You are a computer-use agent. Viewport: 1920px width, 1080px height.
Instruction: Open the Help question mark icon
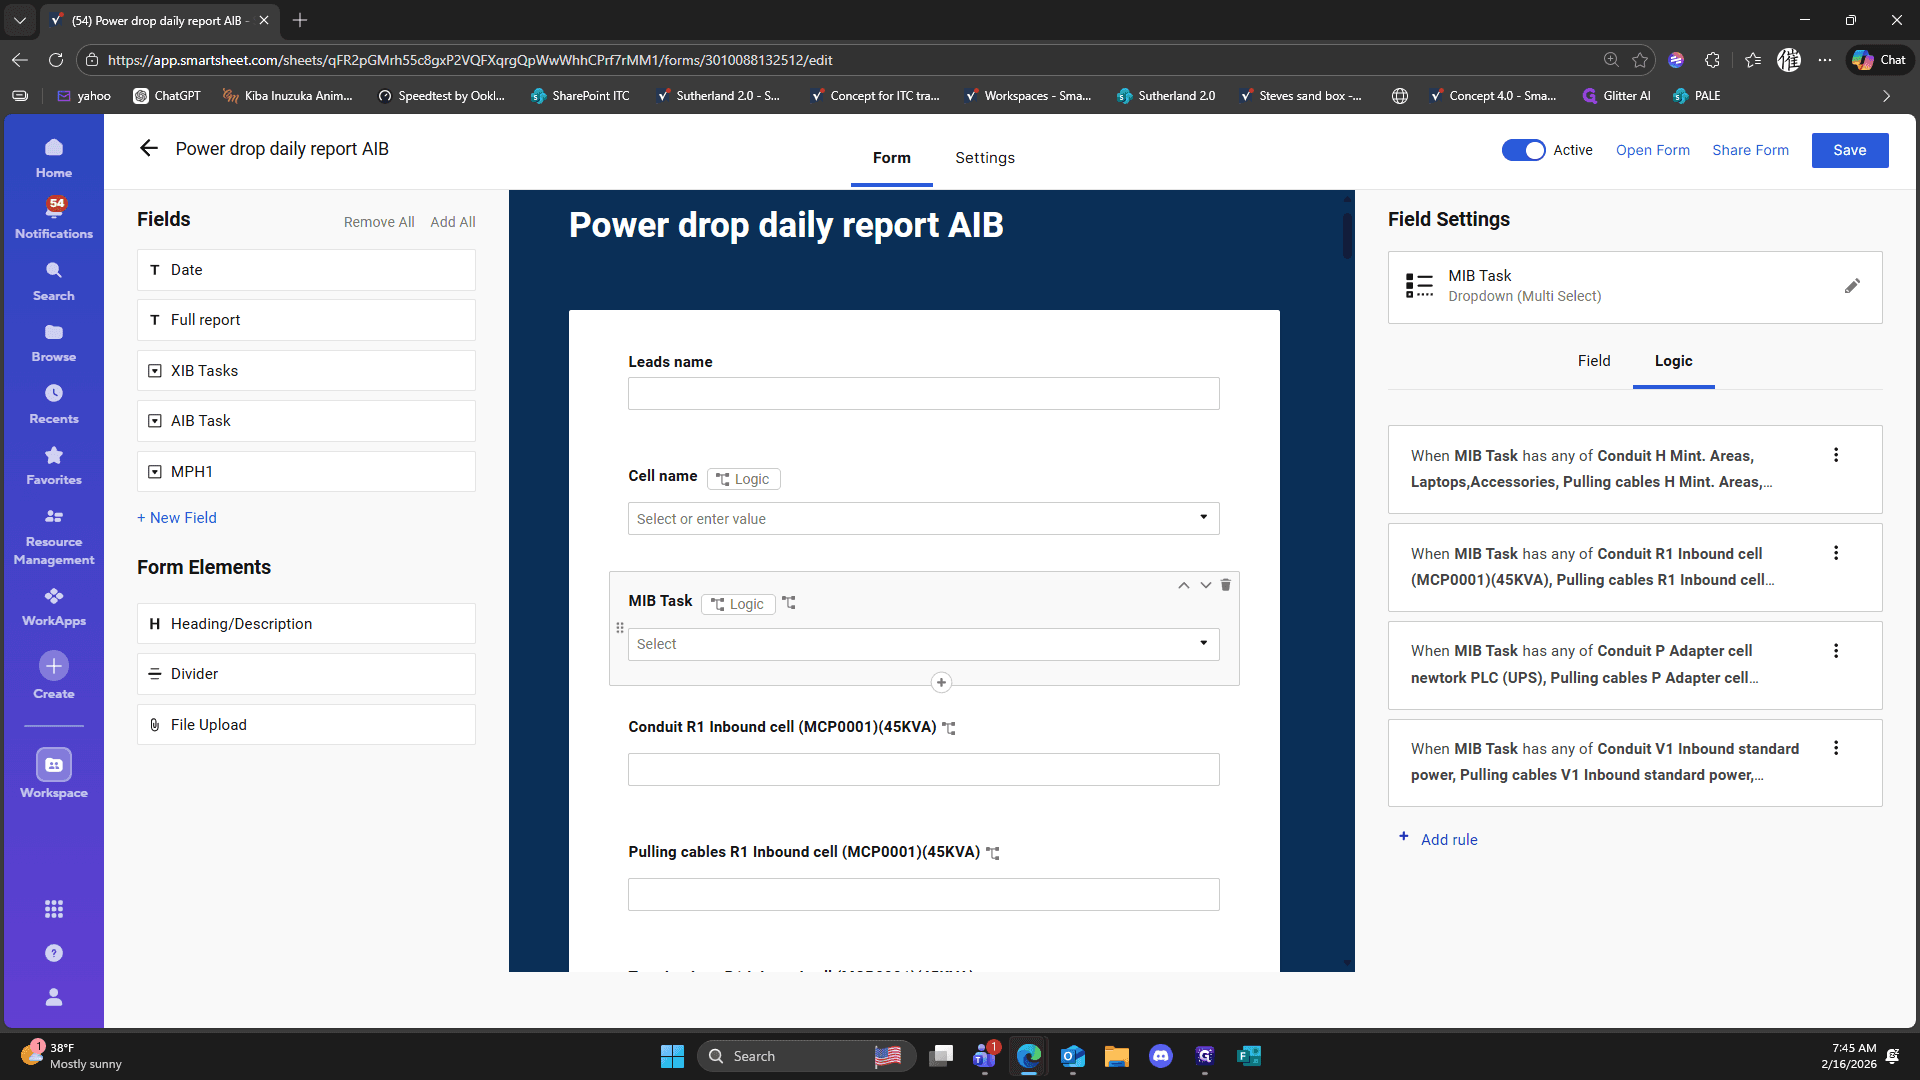click(x=54, y=953)
